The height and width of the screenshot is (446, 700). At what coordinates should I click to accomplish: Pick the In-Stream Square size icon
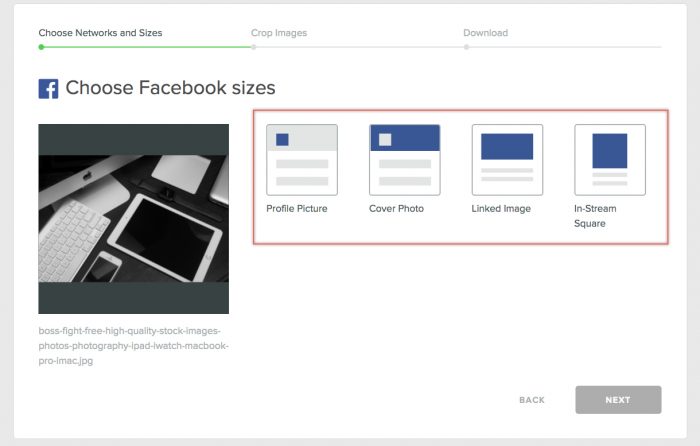pos(610,159)
